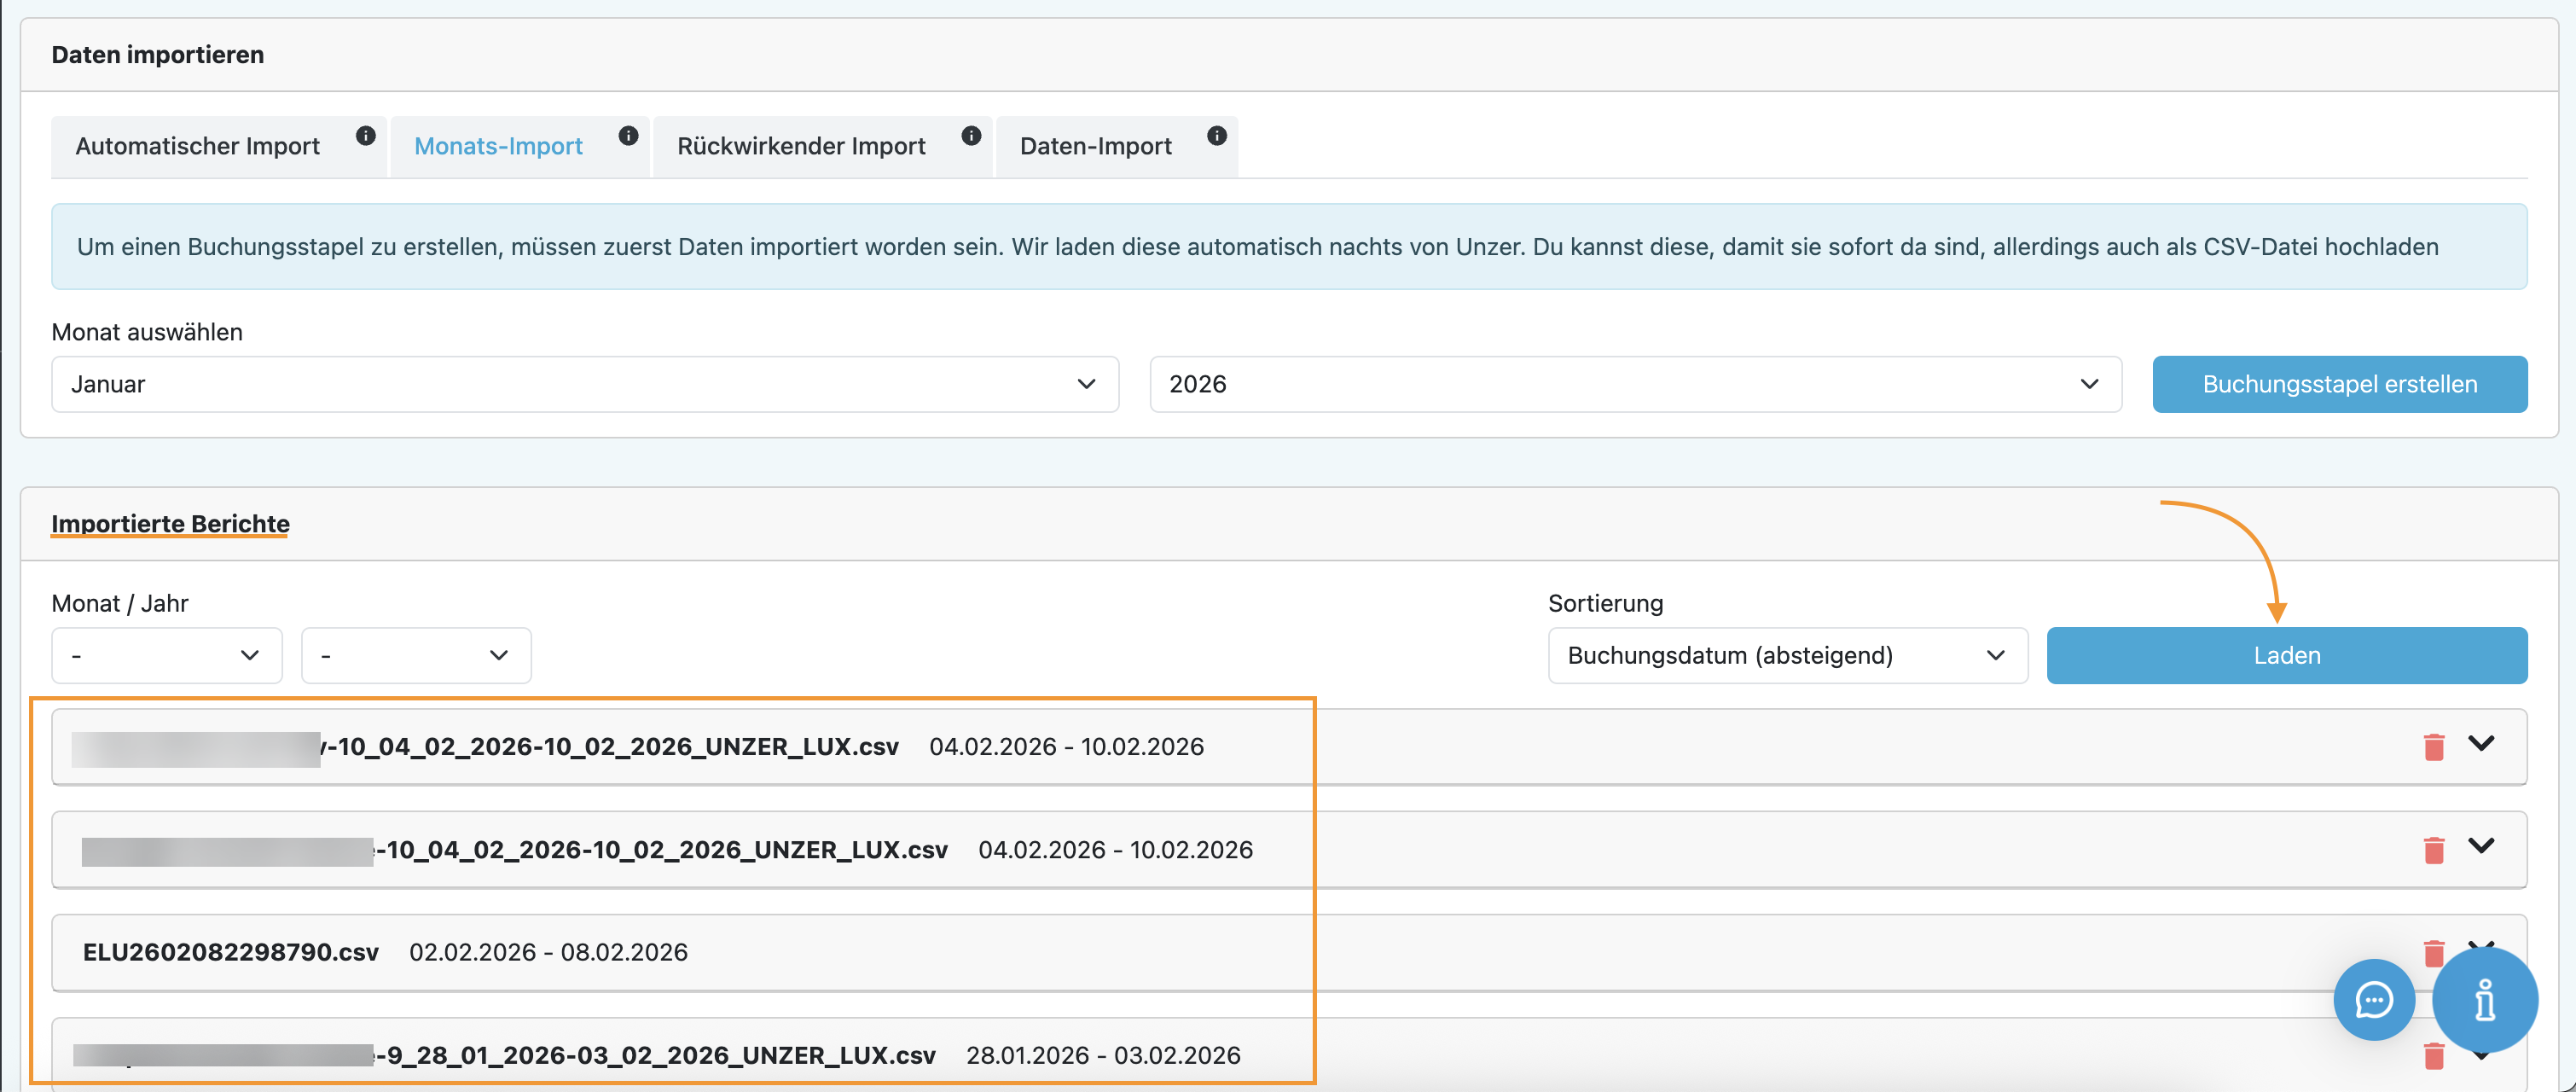
Task: Switch to Rückwirkender Import tab
Action: [801, 146]
